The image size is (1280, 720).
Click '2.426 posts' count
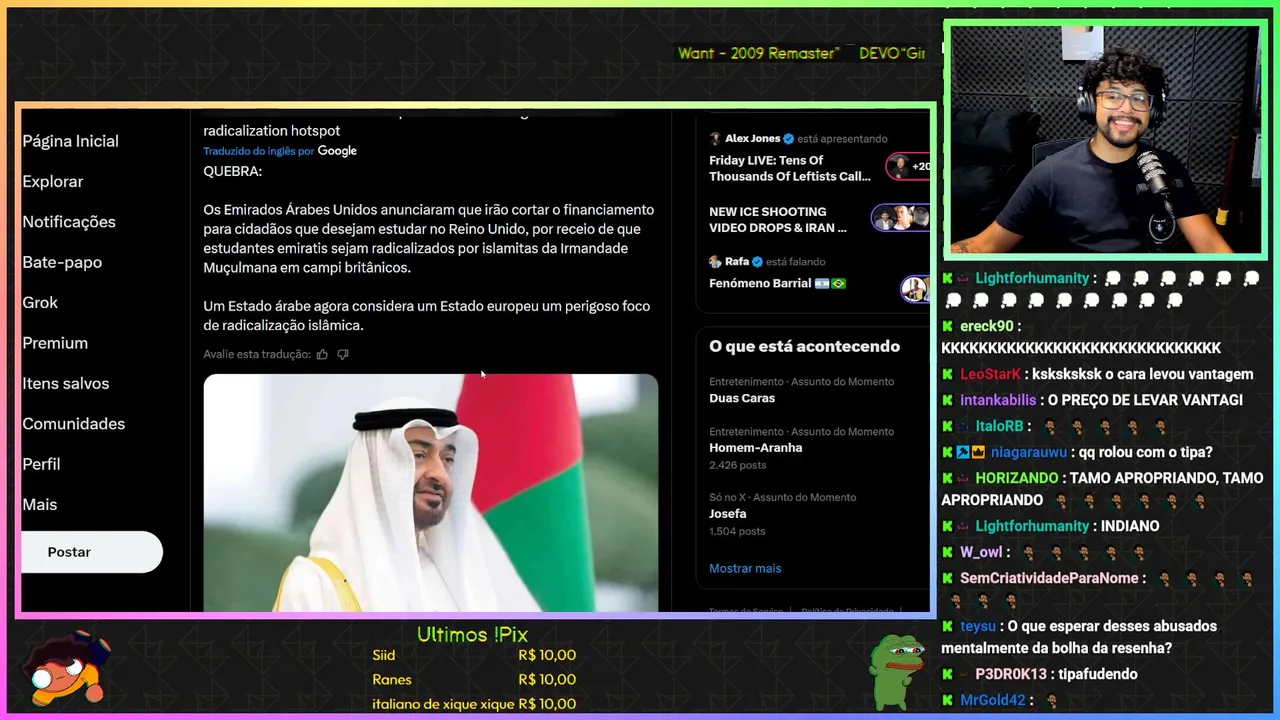point(738,465)
